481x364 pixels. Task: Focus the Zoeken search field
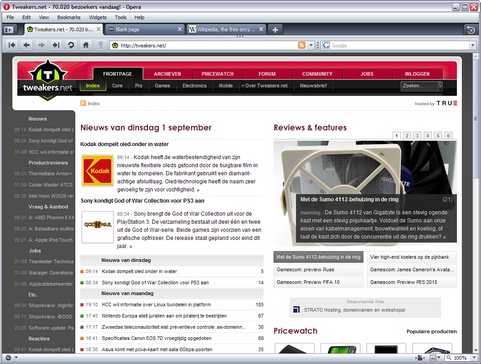(x=419, y=86)
